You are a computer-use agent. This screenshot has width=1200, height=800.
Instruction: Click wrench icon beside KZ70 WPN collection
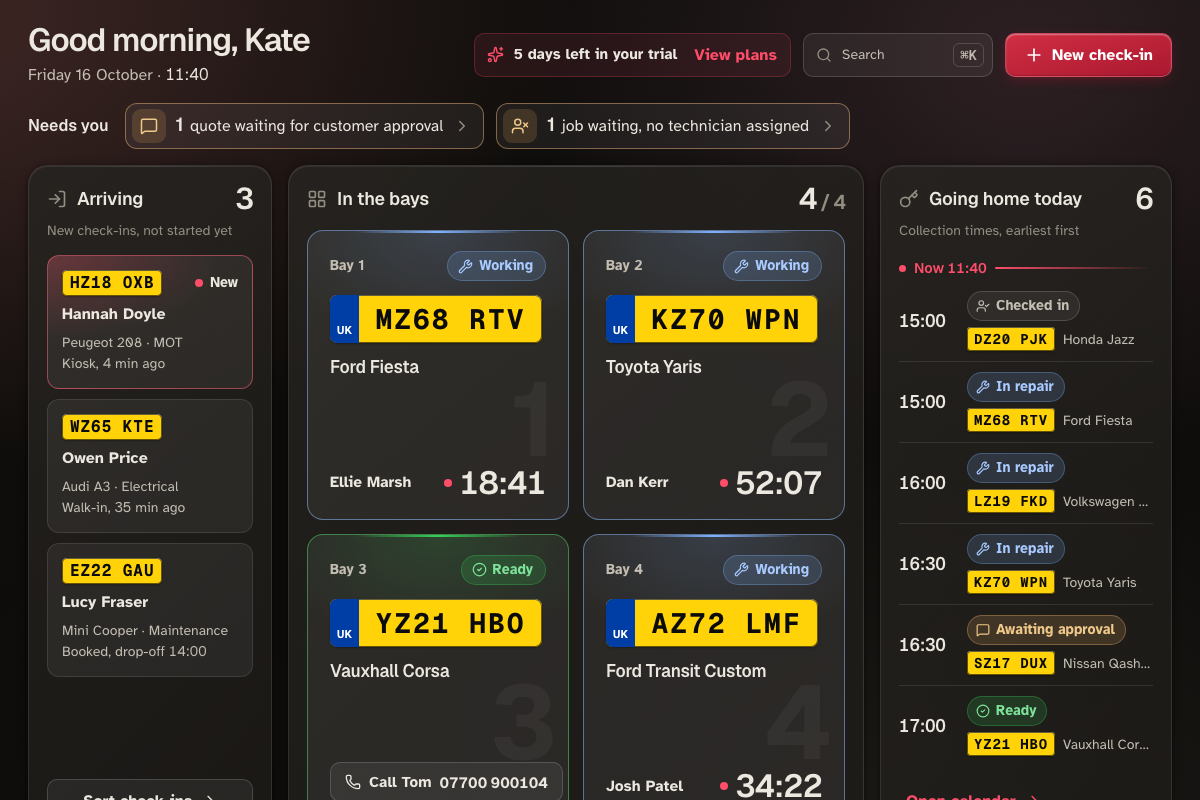[x=983, y=549]
